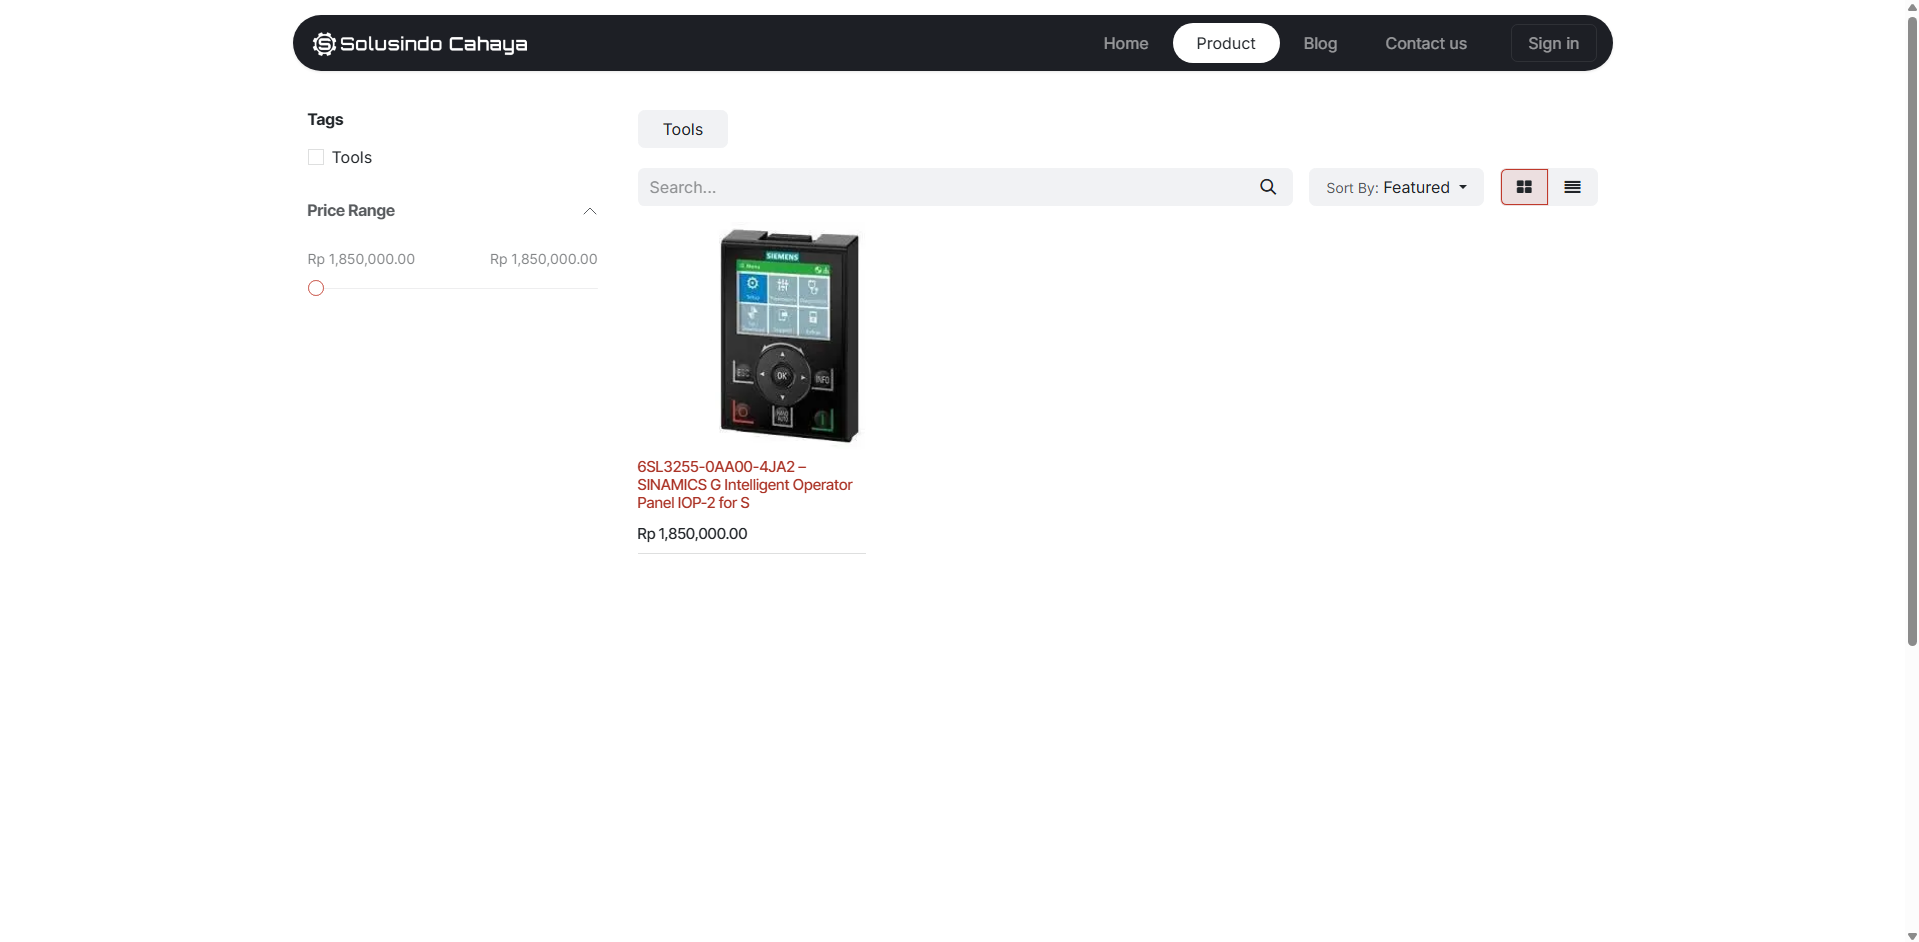
Task: Open the 6SL3255-0AA00-4JA2 SINAMICS product link
Action: [x=745, y=484]
